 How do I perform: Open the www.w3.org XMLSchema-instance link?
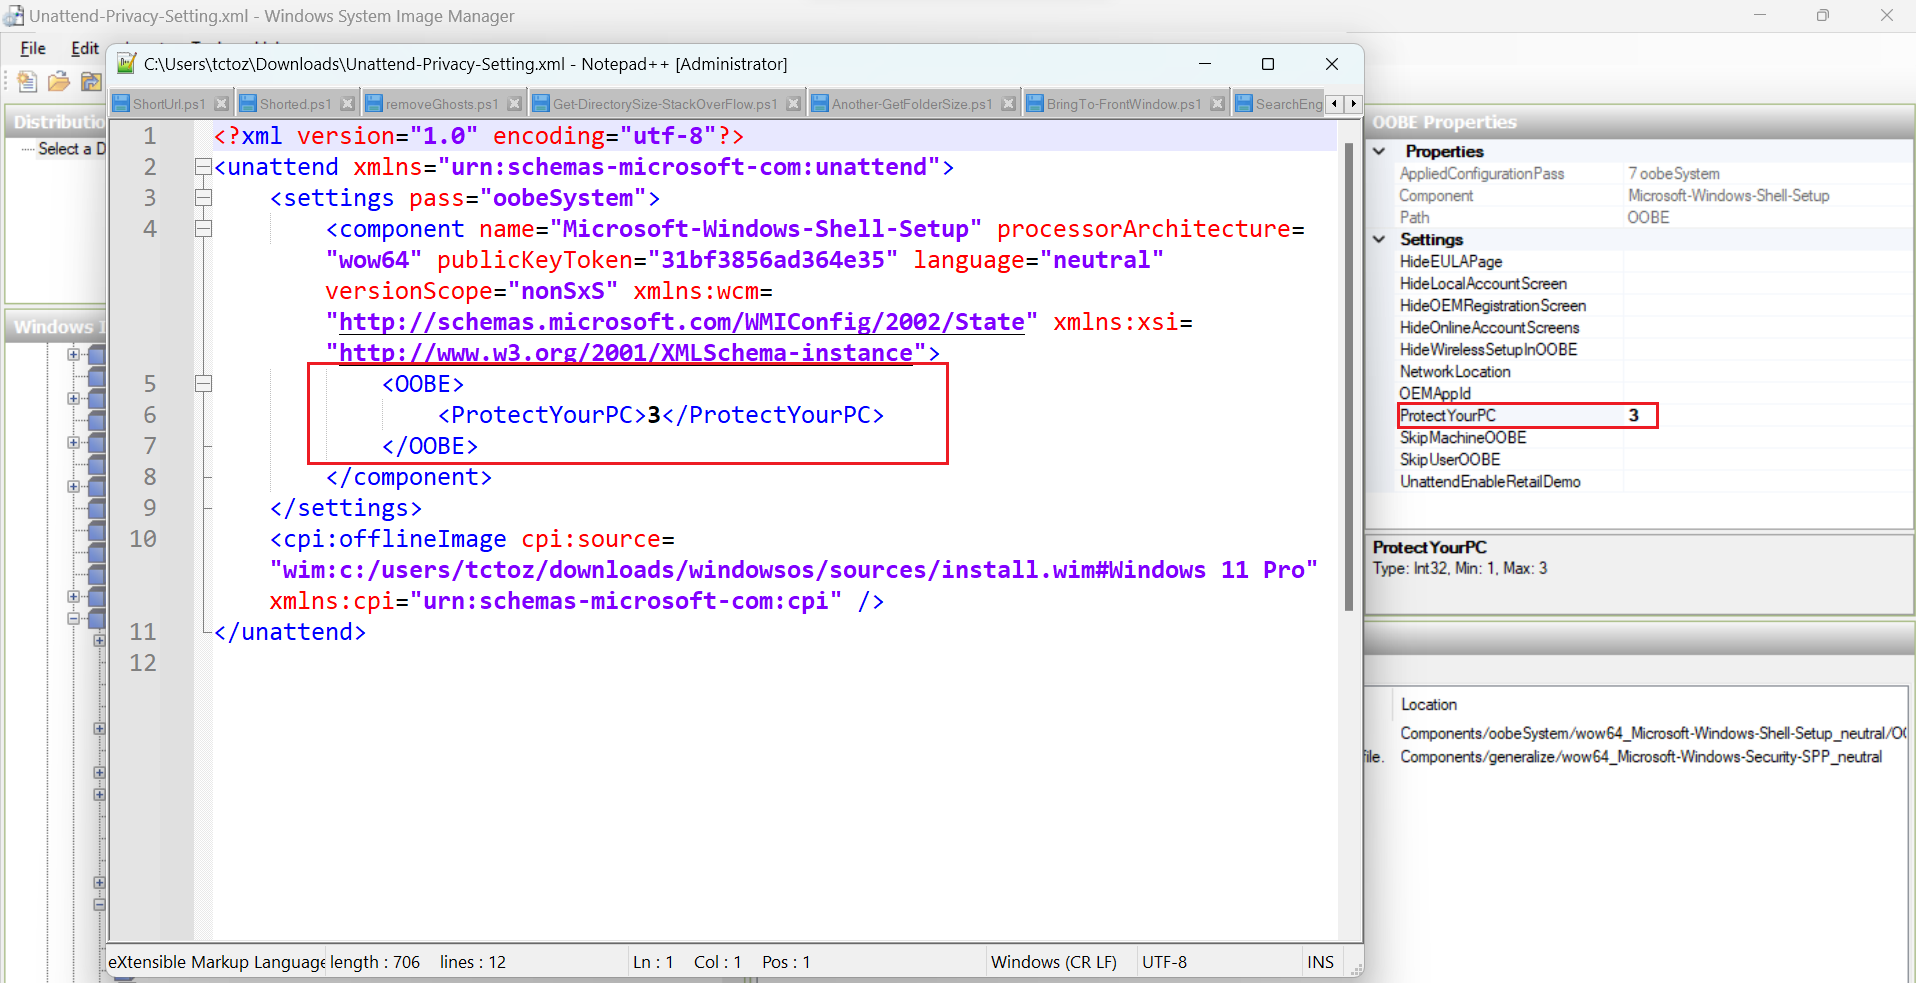coord(626,353)
